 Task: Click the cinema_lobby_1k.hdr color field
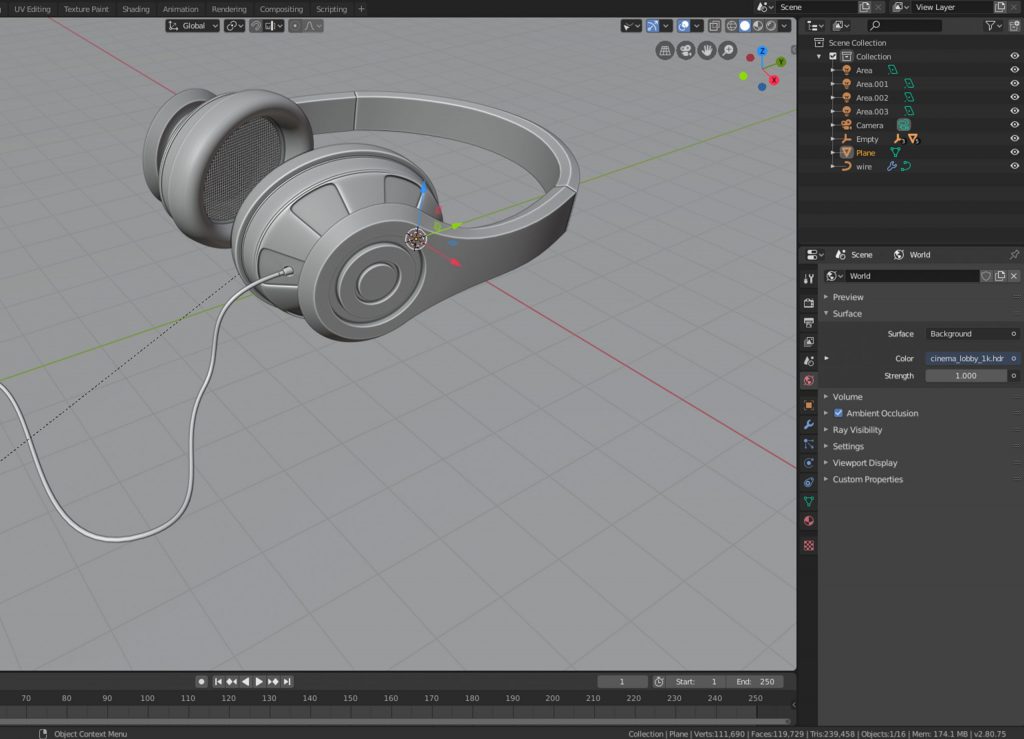point(966,358)
